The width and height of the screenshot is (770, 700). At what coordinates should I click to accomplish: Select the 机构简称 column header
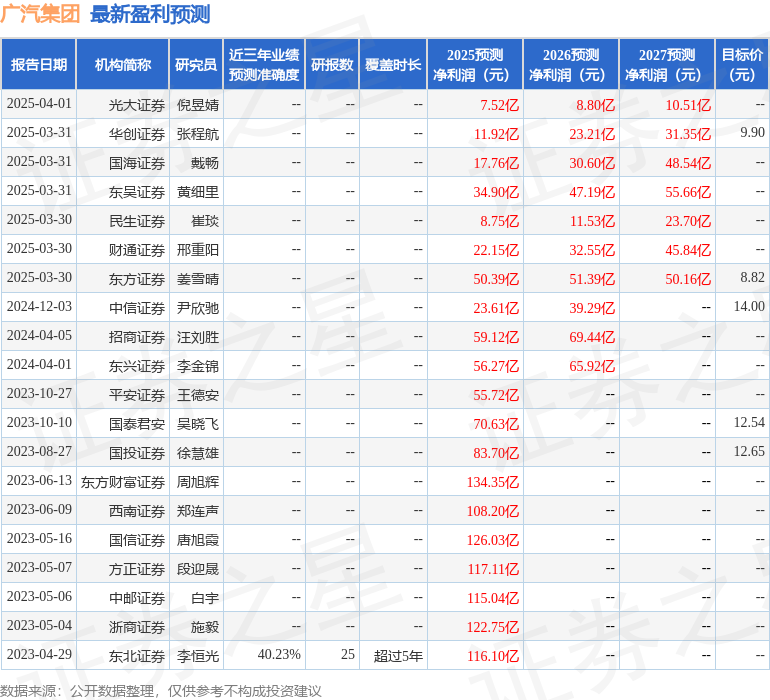coord(123,64)
